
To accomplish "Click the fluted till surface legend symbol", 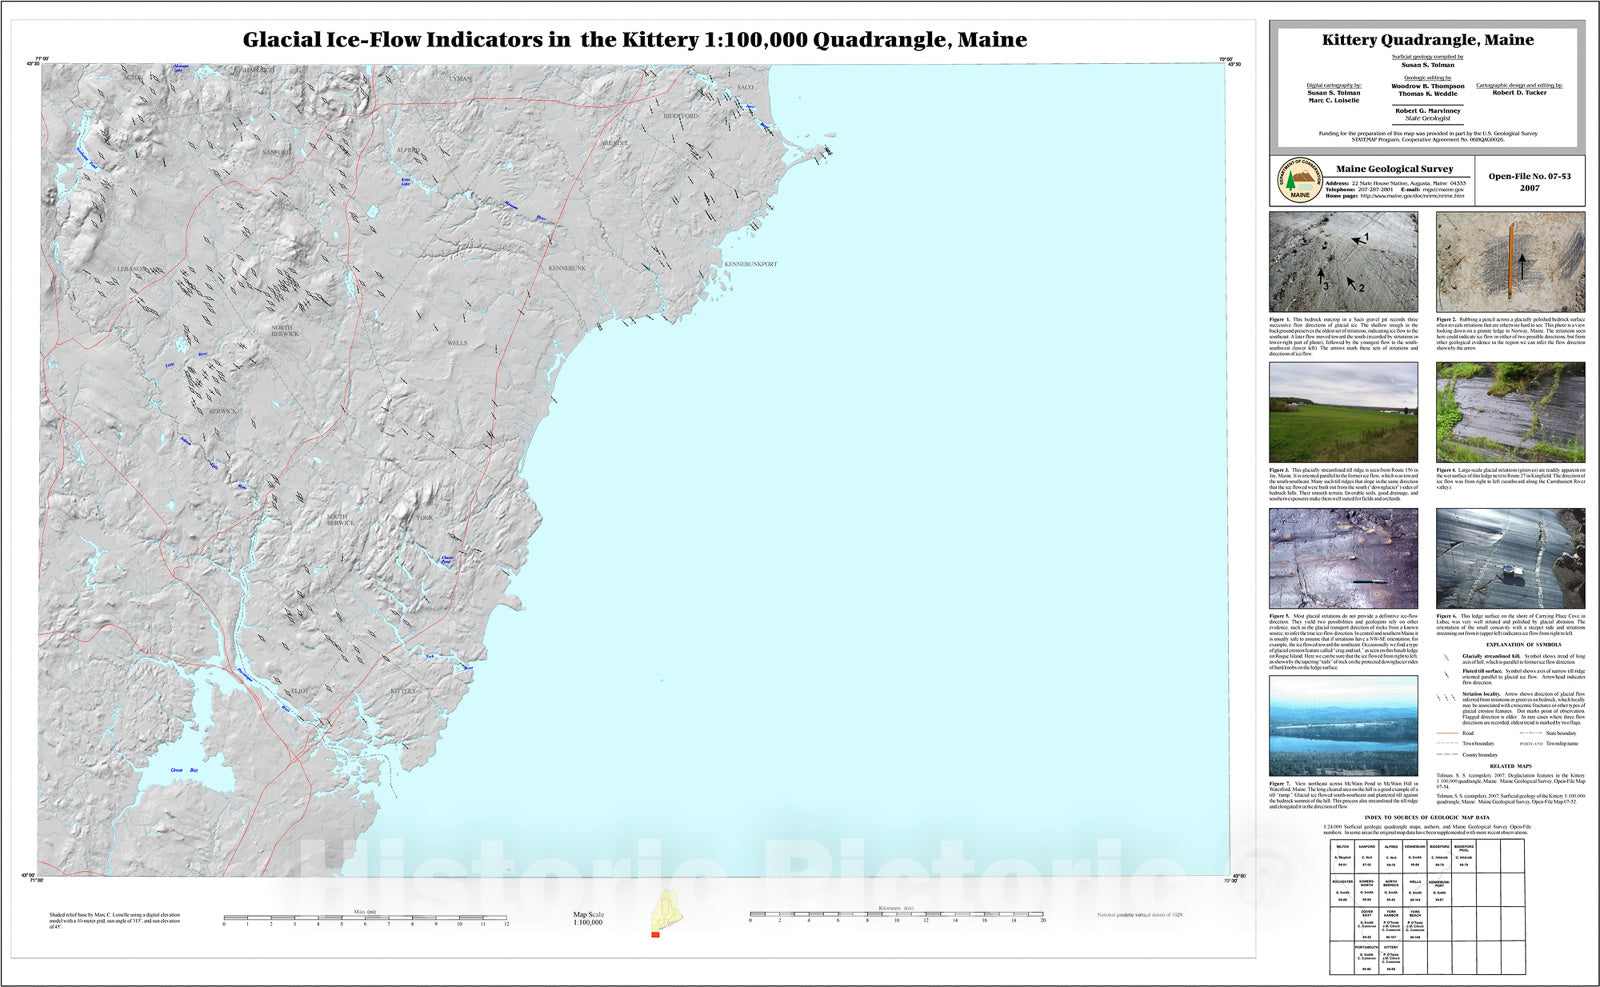I will (1446, 674).
